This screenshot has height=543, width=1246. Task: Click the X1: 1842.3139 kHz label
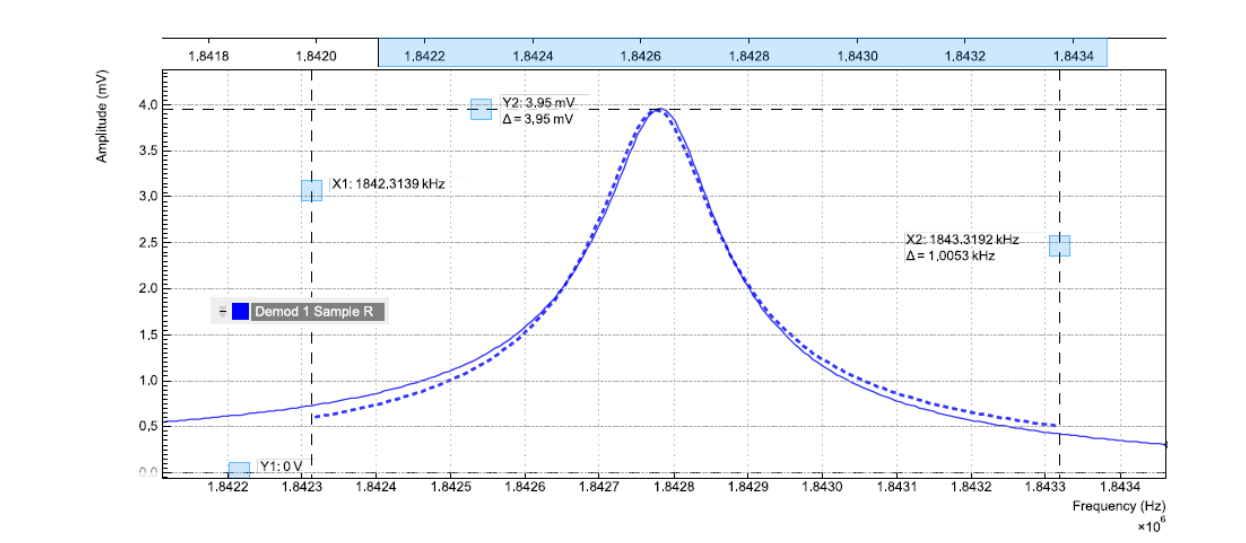pos(387,184)
